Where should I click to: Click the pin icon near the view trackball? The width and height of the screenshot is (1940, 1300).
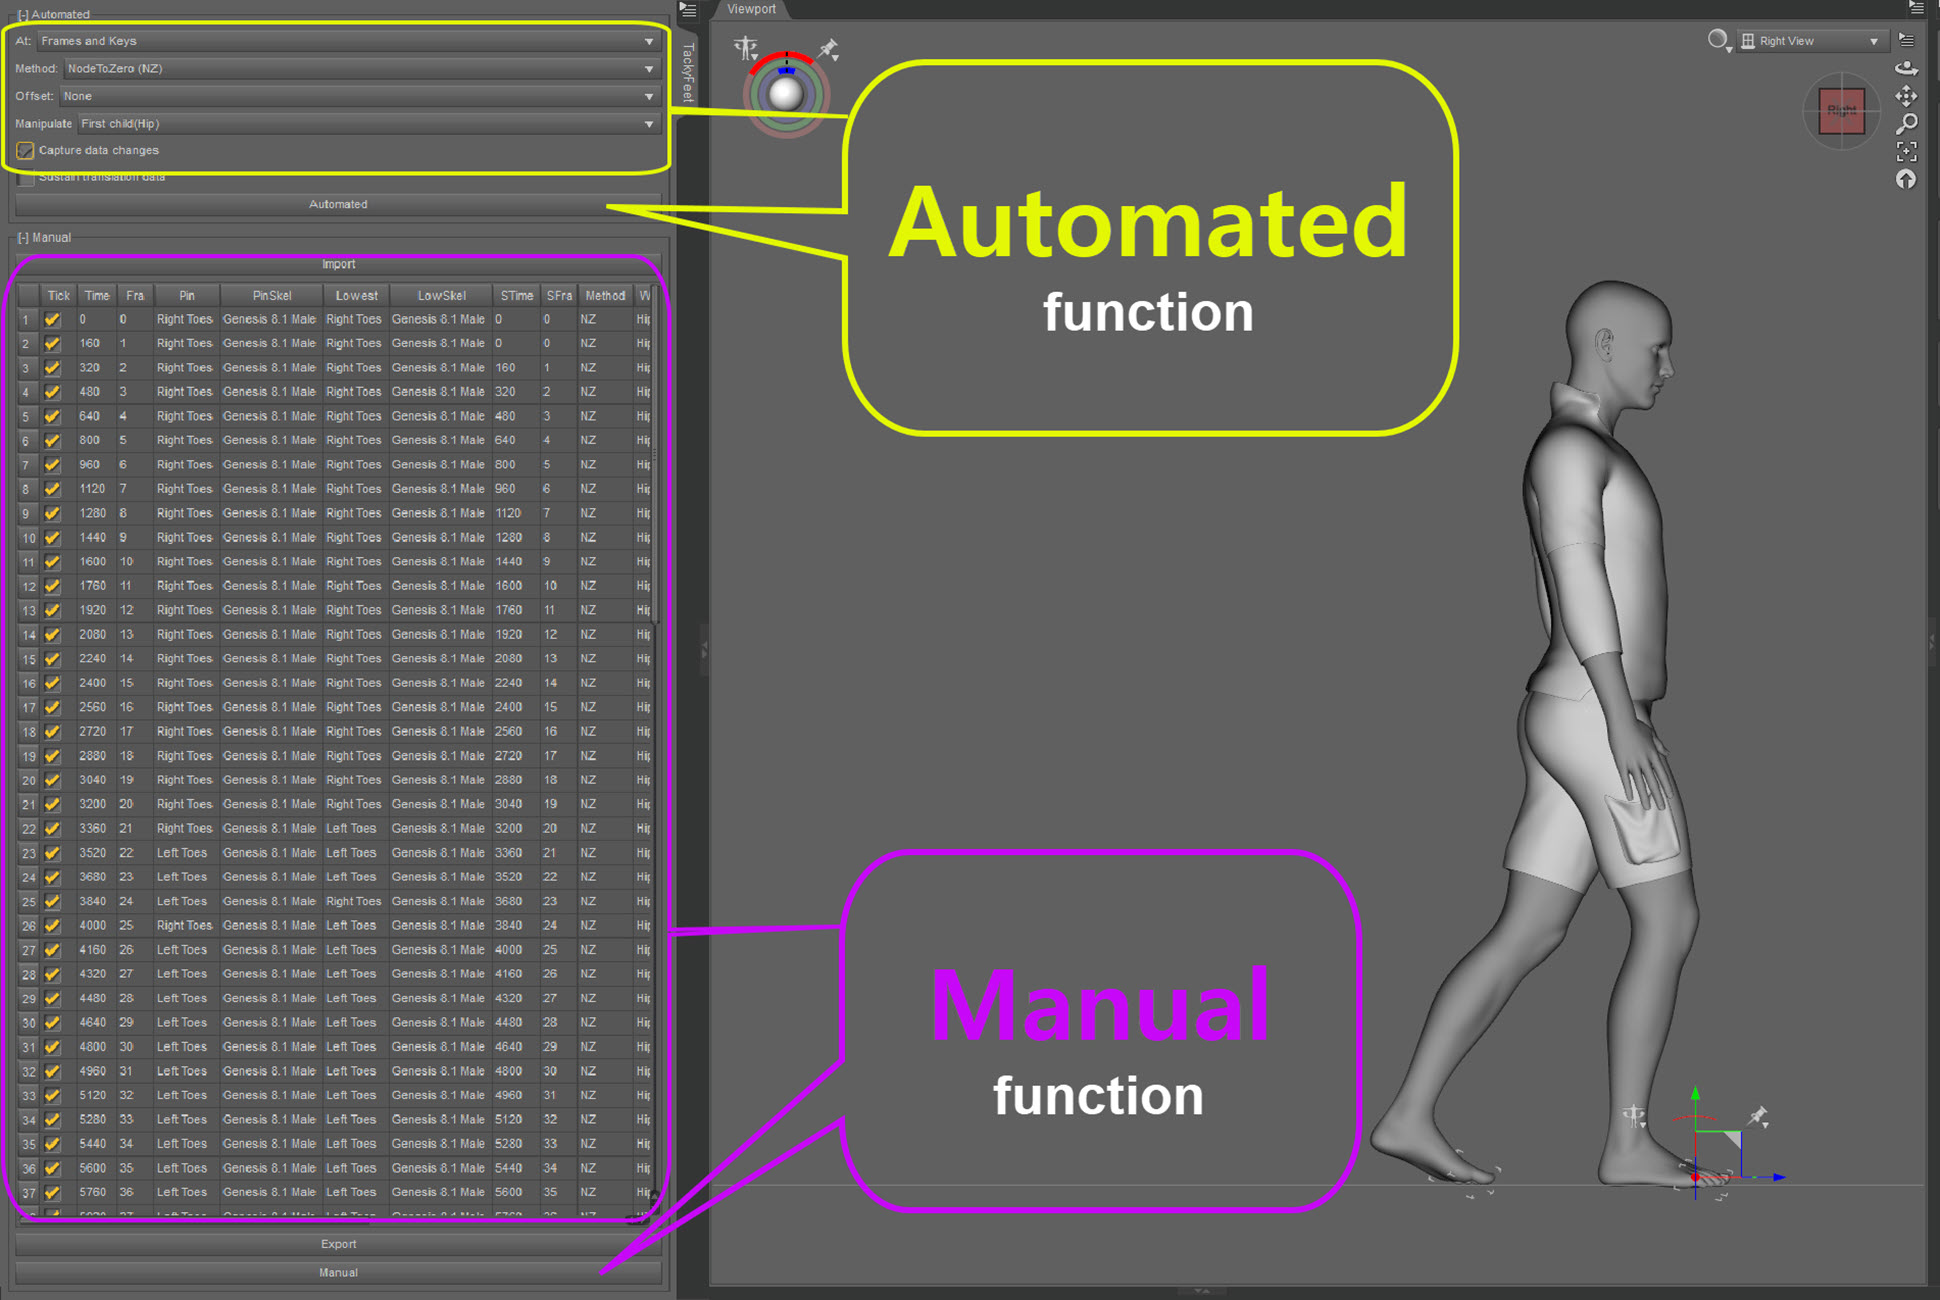pos(828,48)
